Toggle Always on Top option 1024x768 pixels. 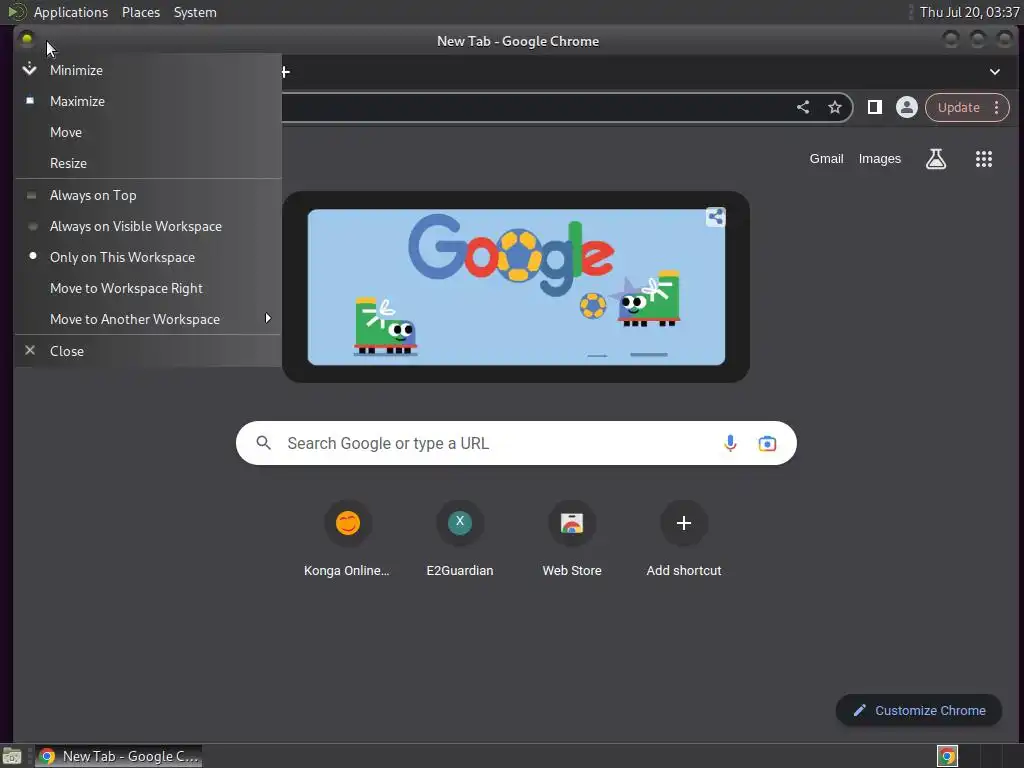pos(148,195)
